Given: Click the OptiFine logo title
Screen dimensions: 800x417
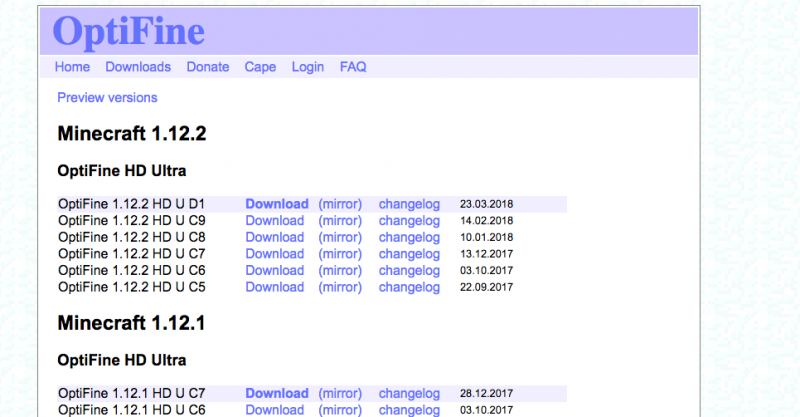Looking at the screenshot, I should click(x=129, y=32).
